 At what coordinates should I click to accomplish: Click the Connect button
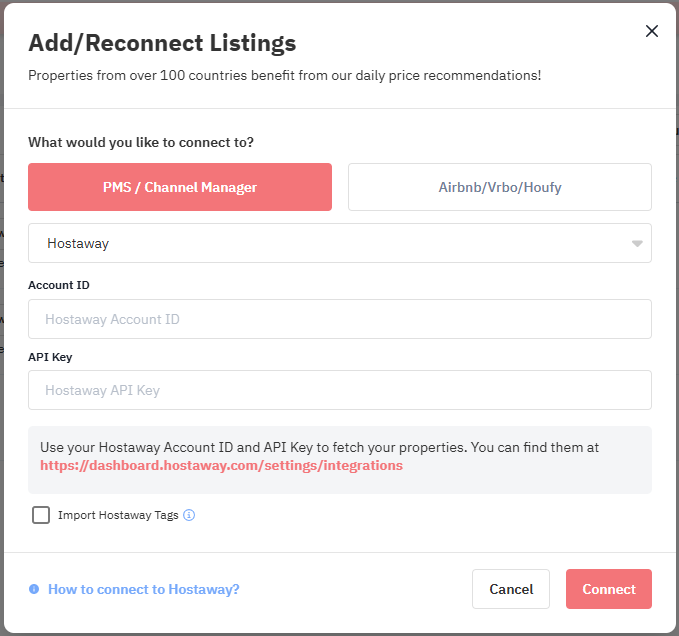coord(608,589)
